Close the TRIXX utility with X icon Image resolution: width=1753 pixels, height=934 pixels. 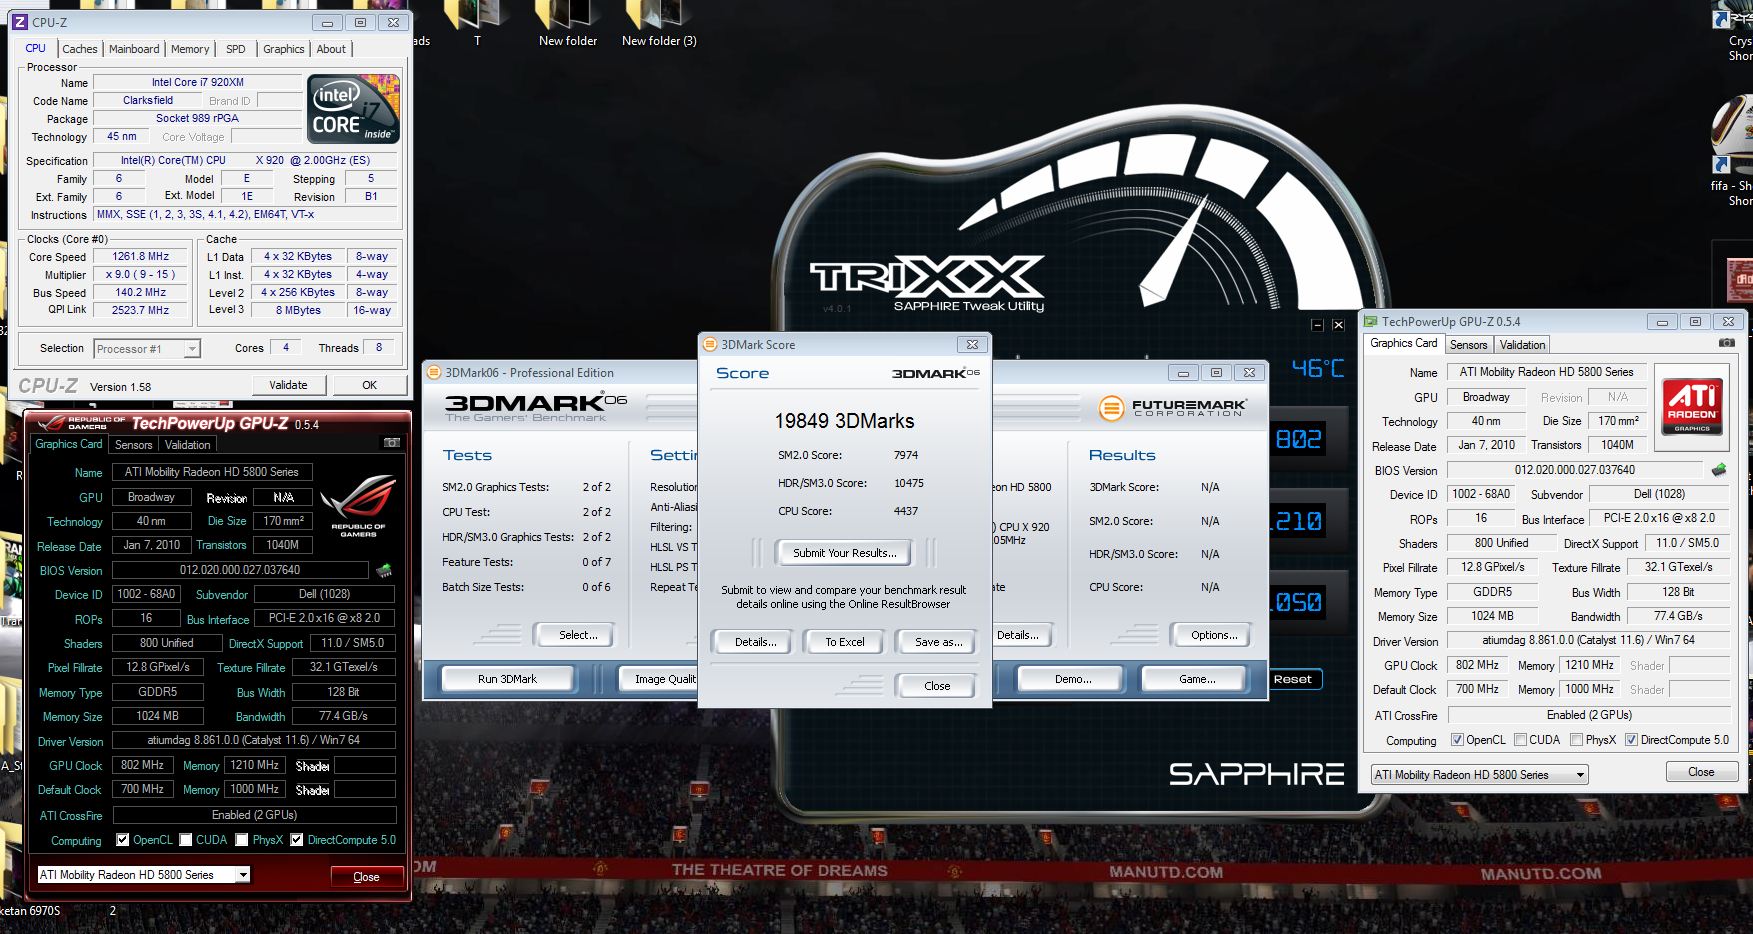1338,325
